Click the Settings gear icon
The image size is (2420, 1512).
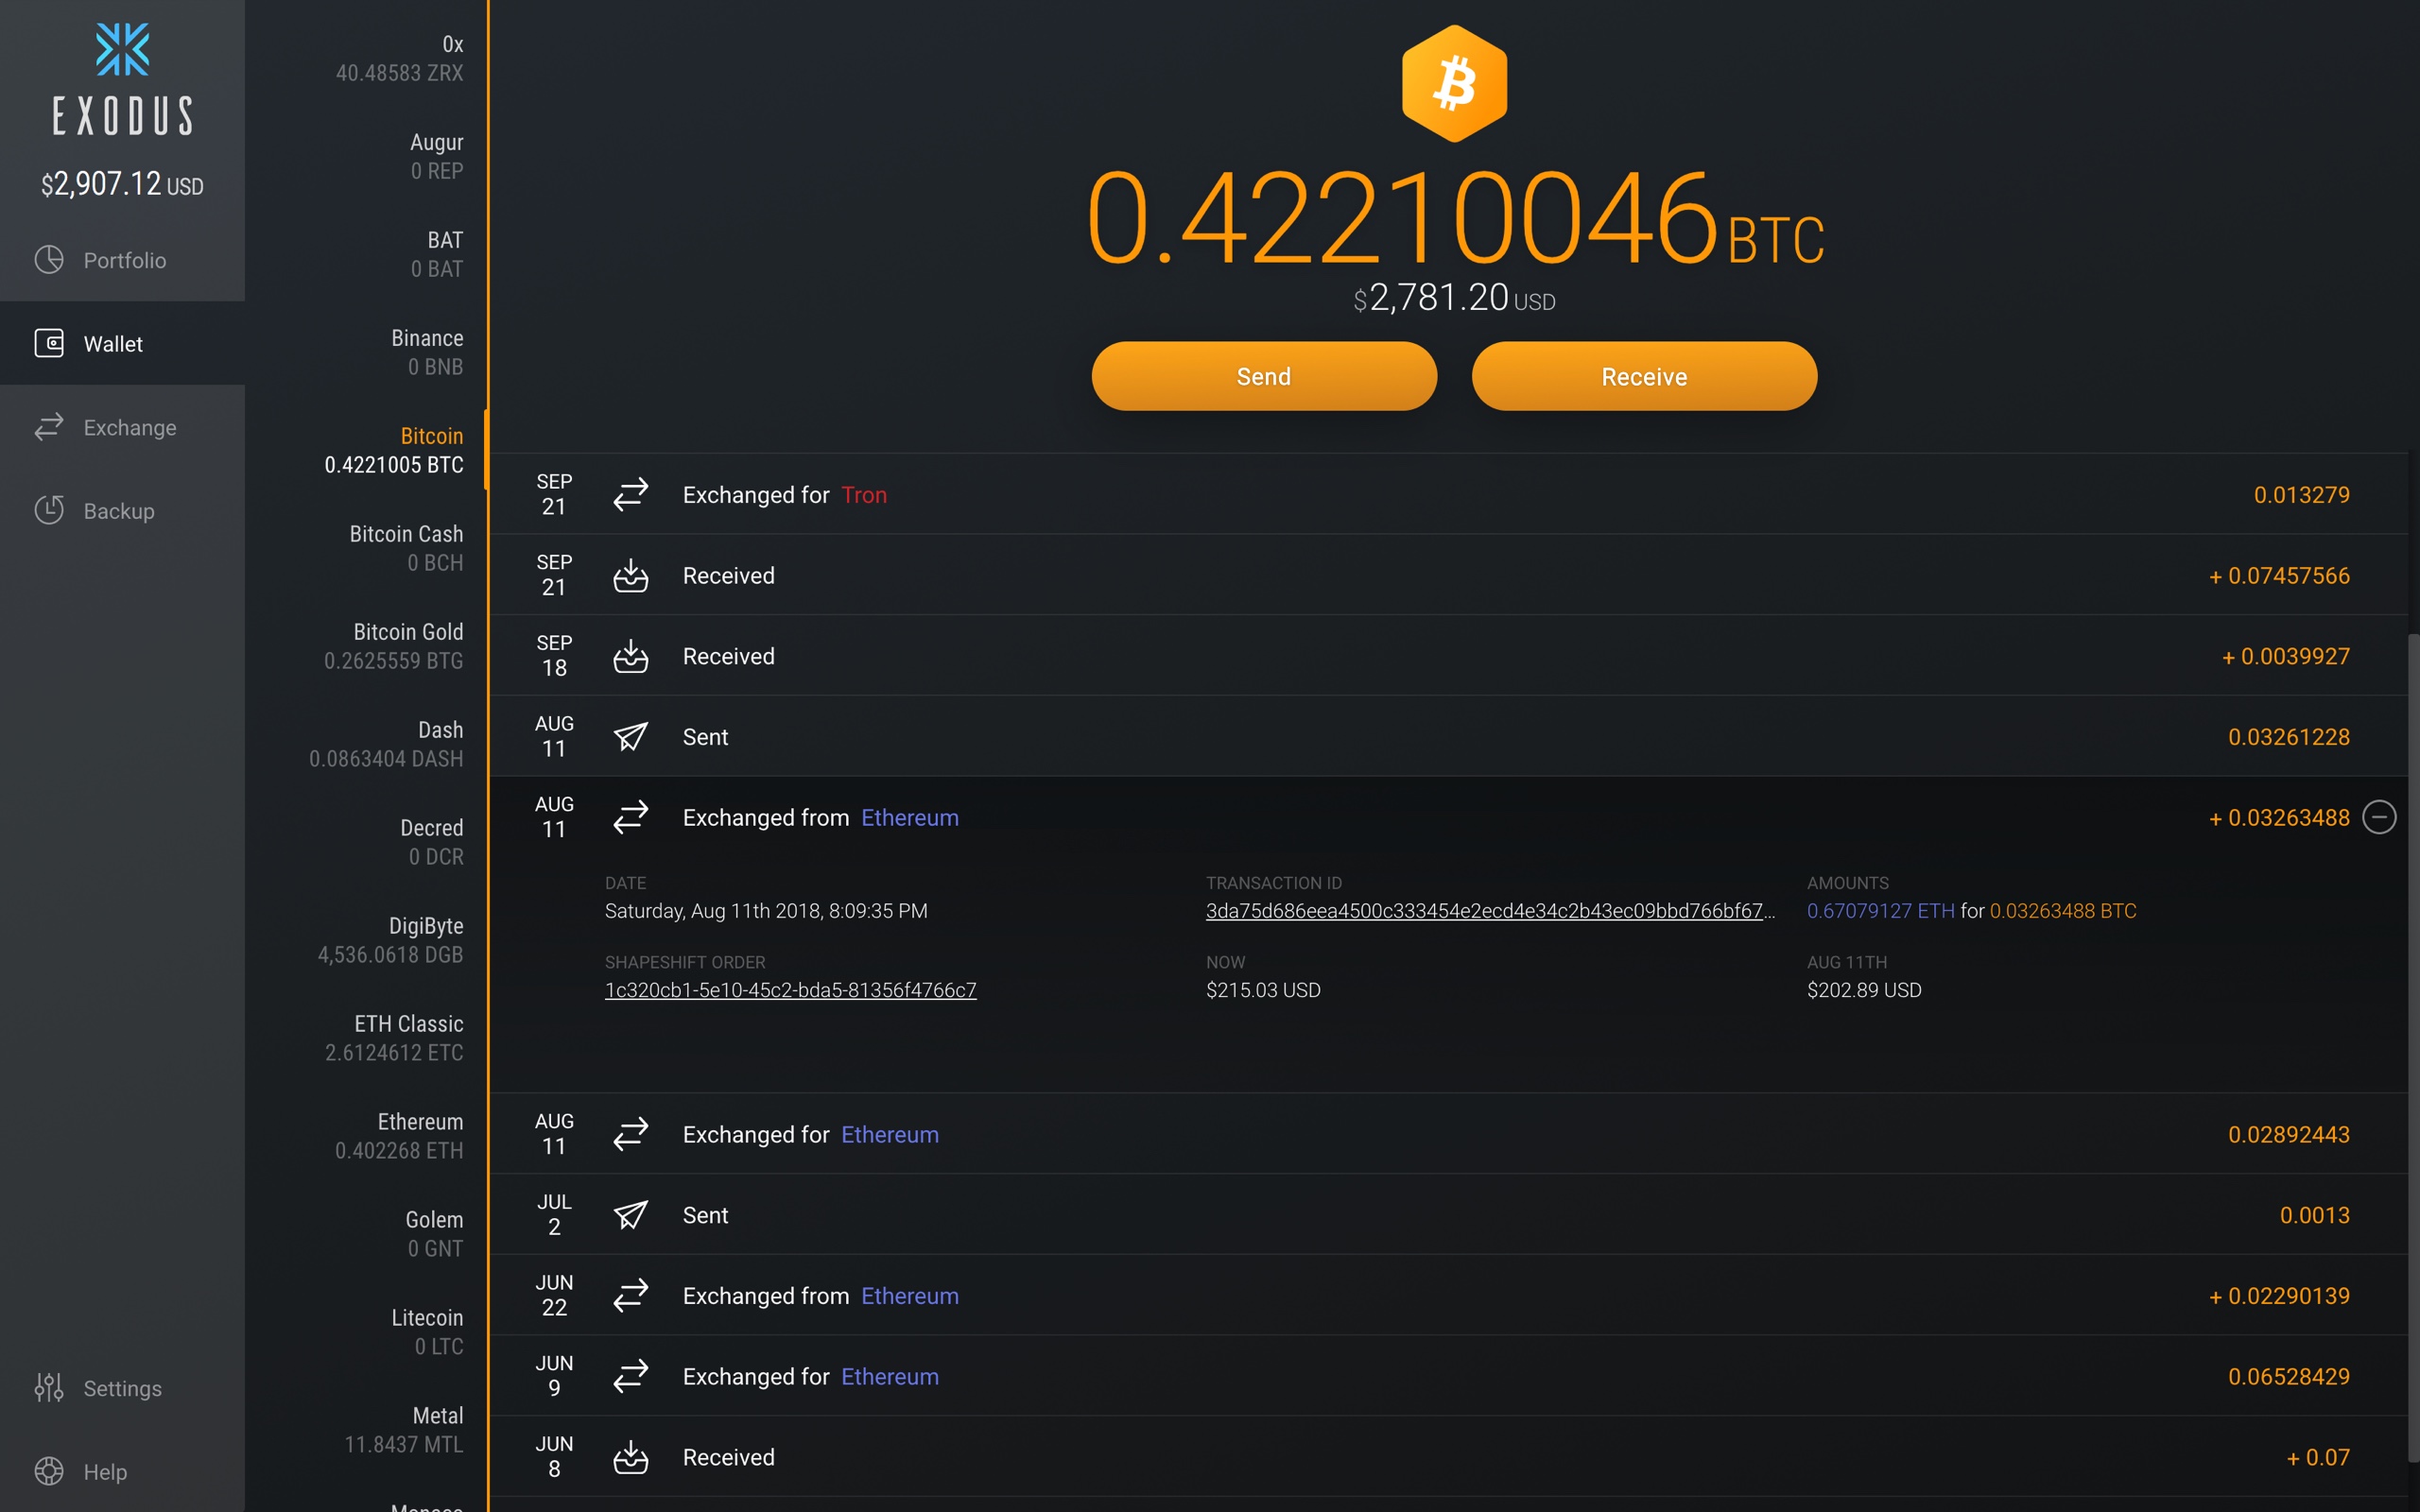49,1386
